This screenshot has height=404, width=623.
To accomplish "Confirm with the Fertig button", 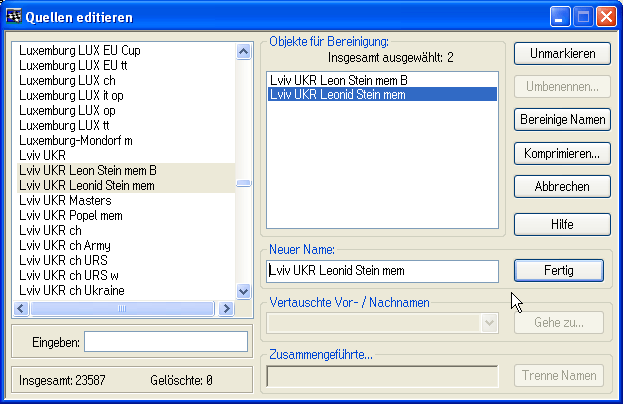I will pyautogui.click(x=558, y=270).
